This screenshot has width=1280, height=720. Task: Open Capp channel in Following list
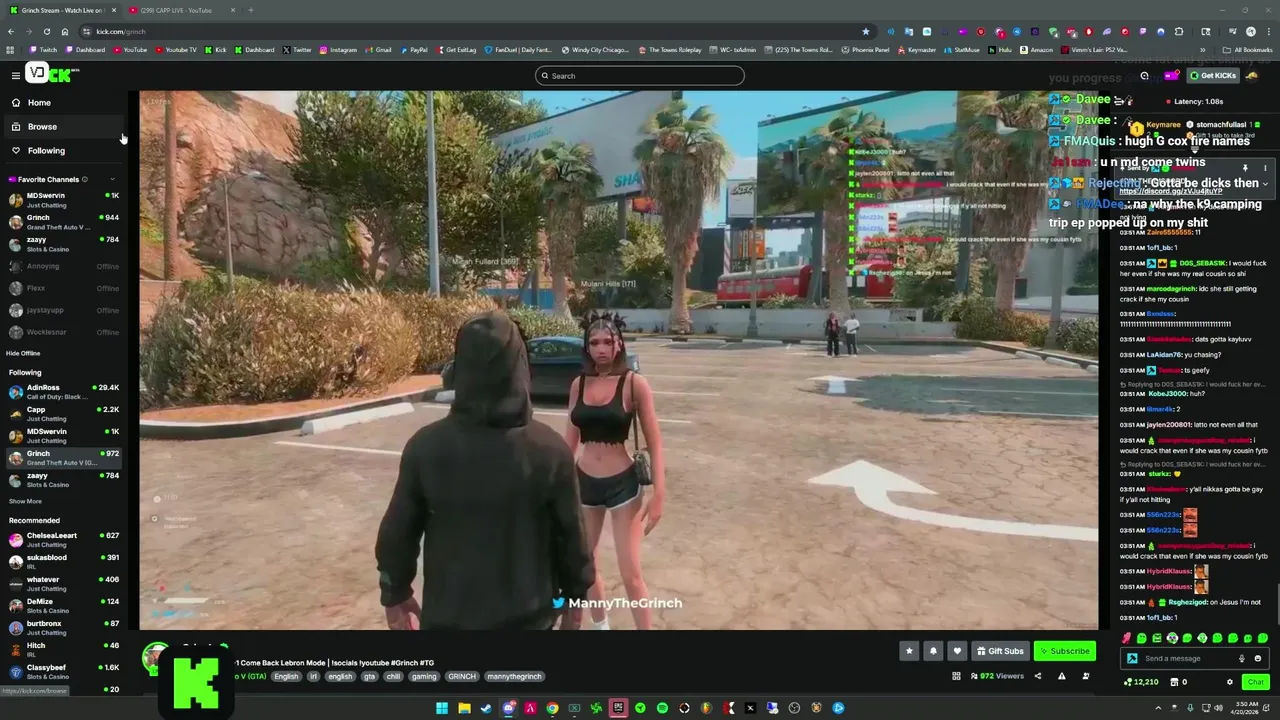(63, 413)
